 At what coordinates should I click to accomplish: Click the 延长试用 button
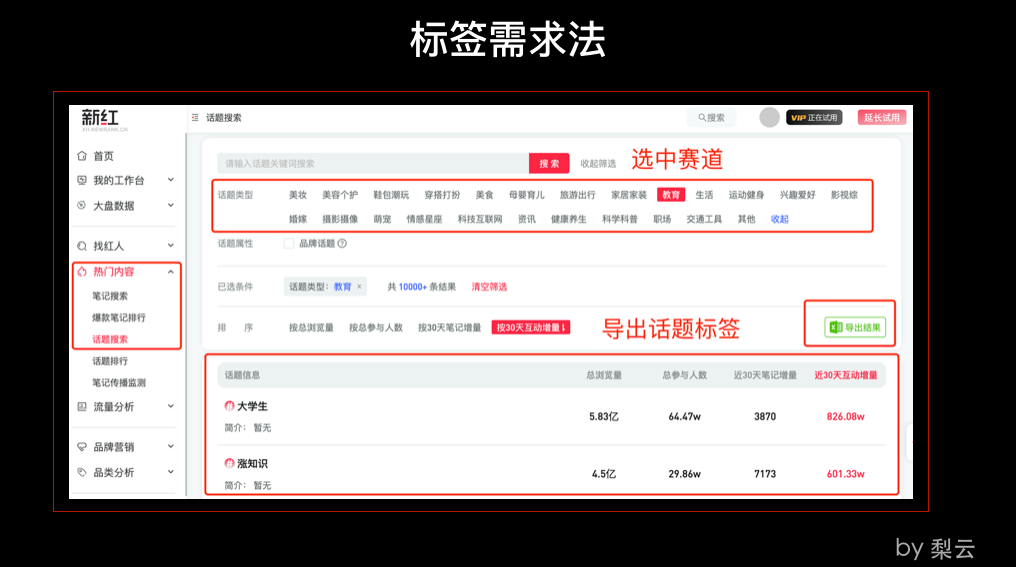[882, 117]
